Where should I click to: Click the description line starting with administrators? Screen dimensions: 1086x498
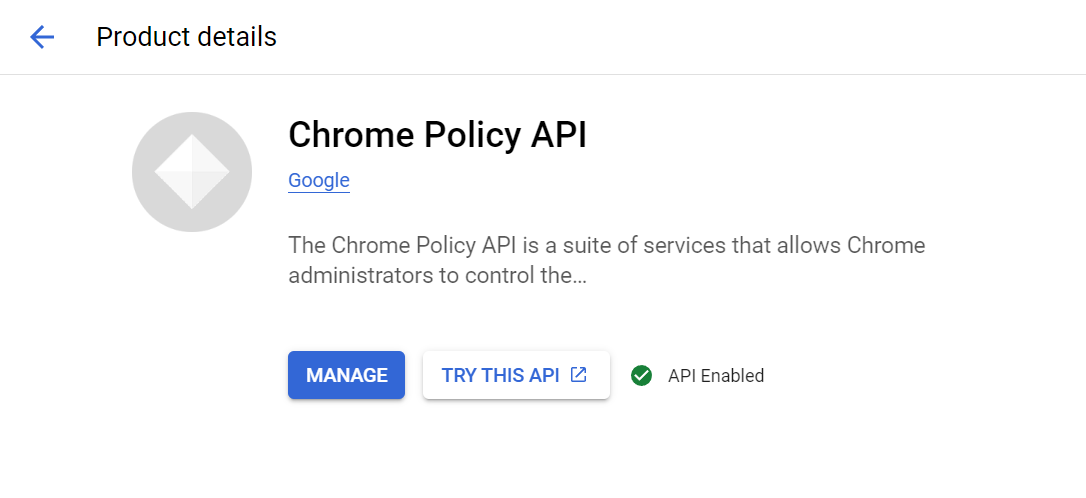coord(437,276)
